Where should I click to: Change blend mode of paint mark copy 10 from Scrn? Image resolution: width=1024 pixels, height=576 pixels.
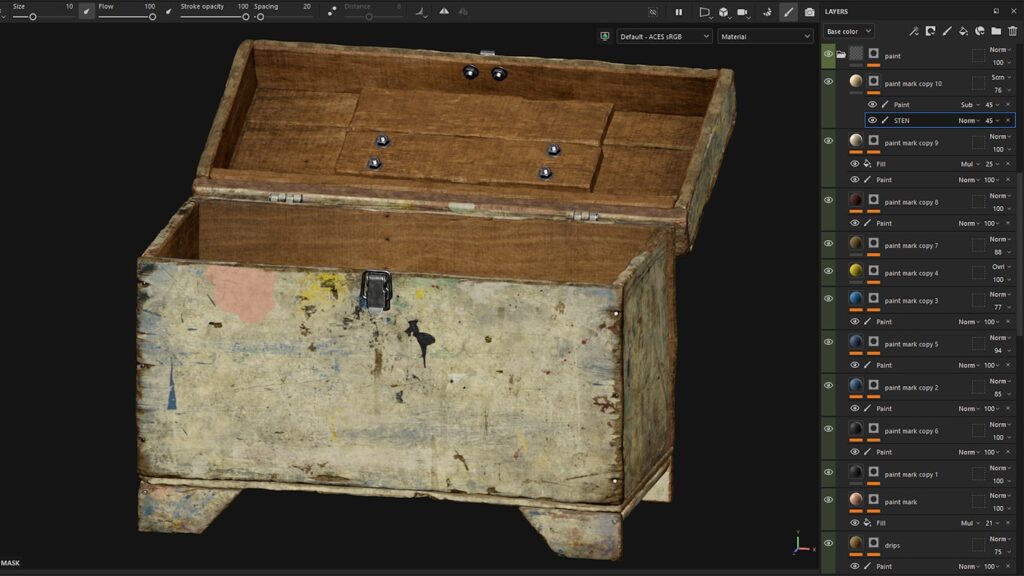coord(999,77)
